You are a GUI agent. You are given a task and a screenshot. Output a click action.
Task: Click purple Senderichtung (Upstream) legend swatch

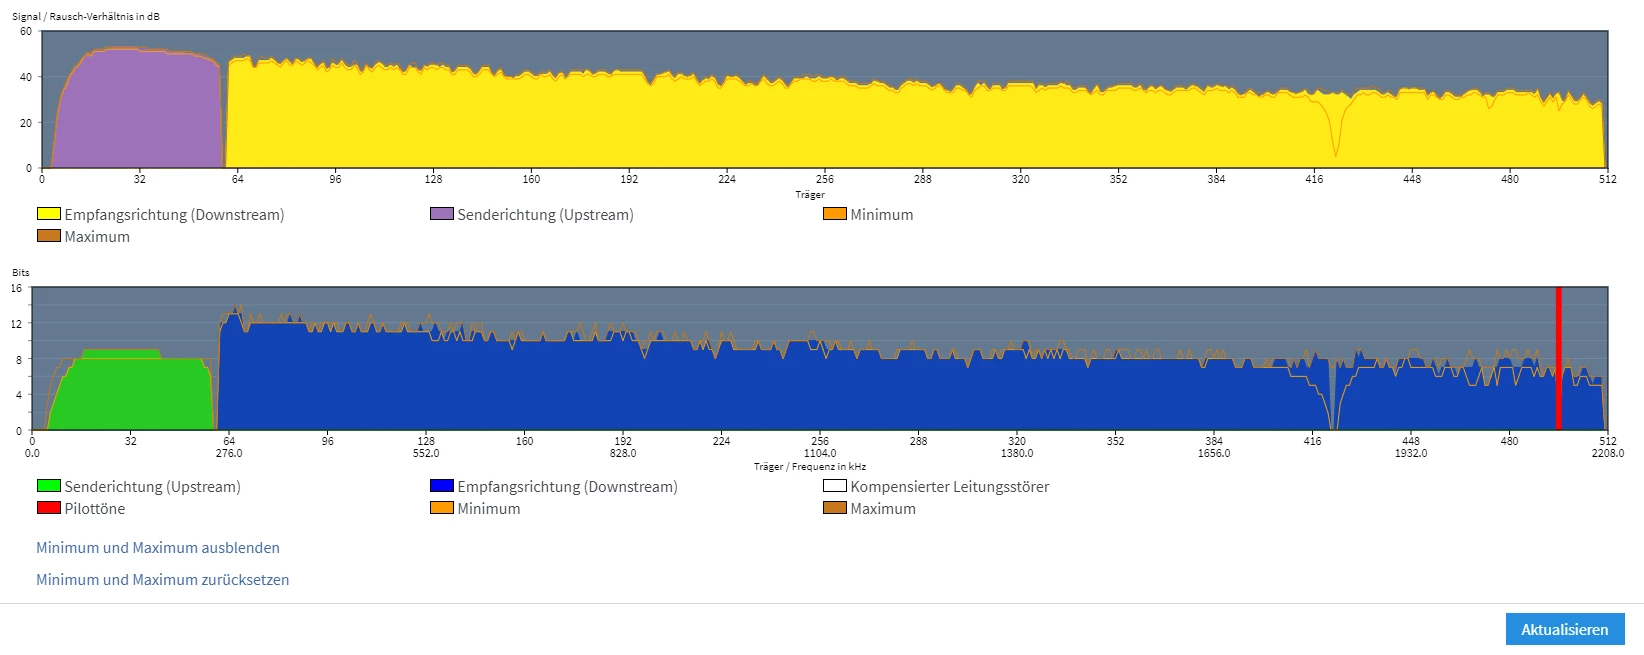tap(442, 214)
